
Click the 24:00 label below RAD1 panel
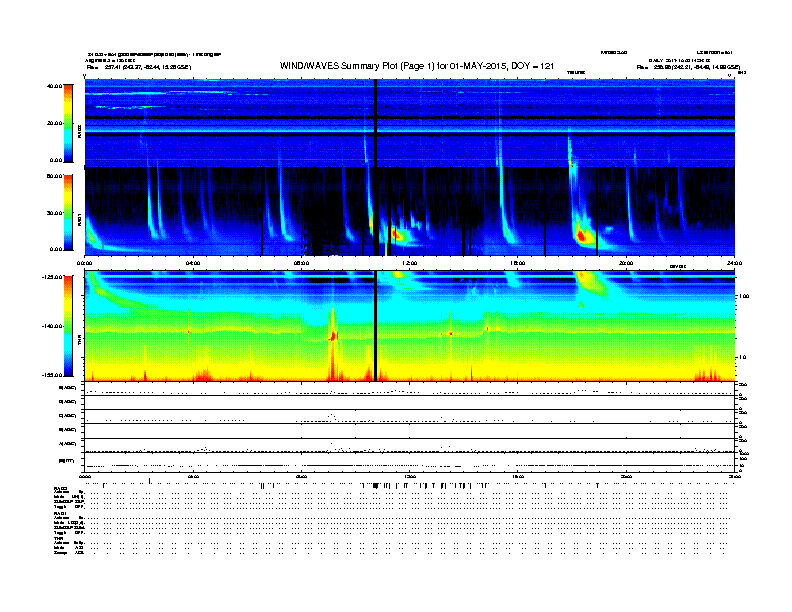[734, 264]
